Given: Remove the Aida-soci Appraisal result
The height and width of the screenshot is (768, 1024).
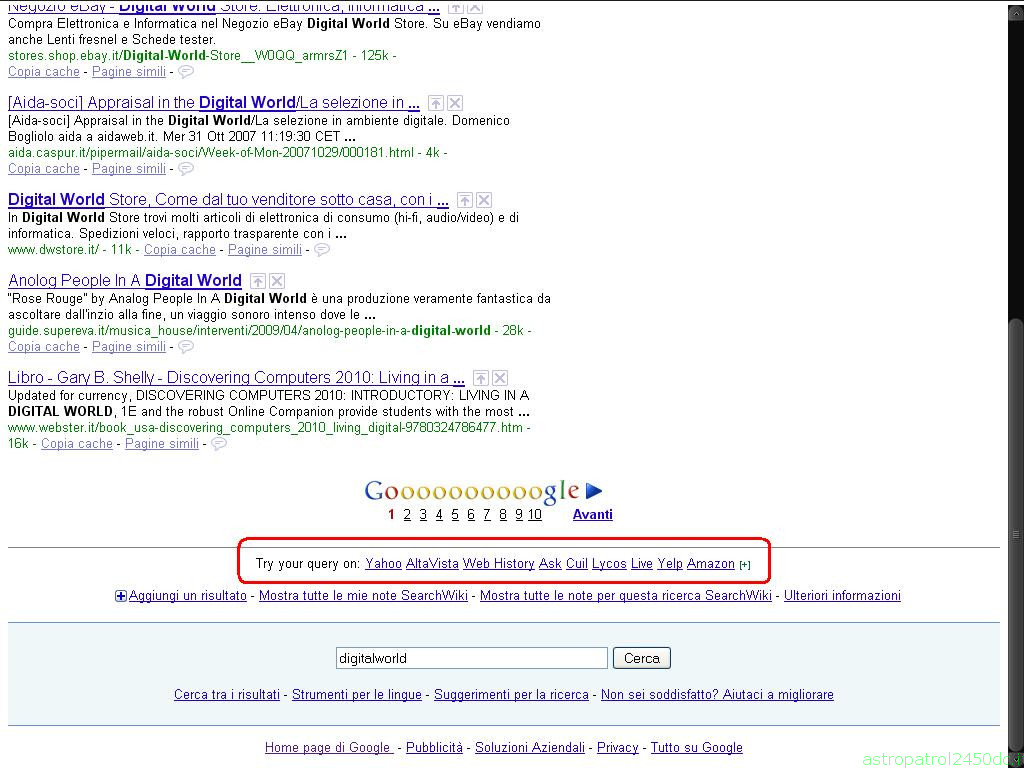Looking at the screenshot, I should tap(455, 103).
